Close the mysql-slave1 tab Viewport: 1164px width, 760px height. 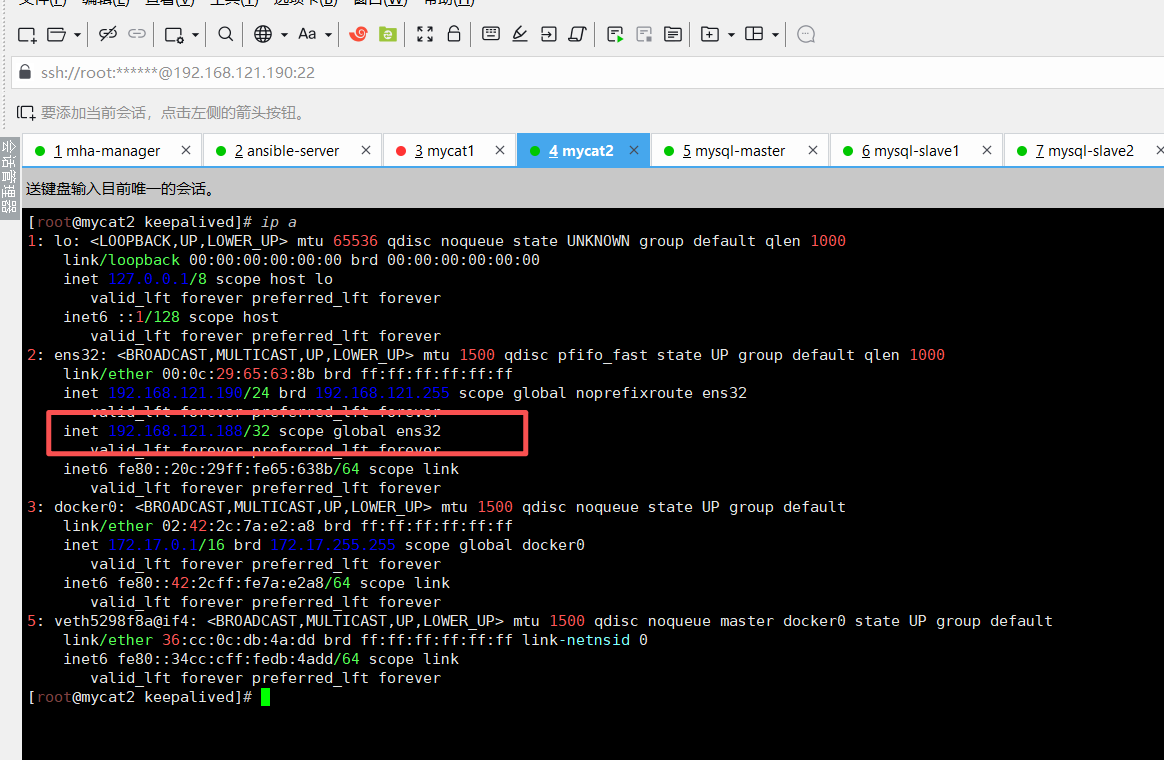coord(987,151)
